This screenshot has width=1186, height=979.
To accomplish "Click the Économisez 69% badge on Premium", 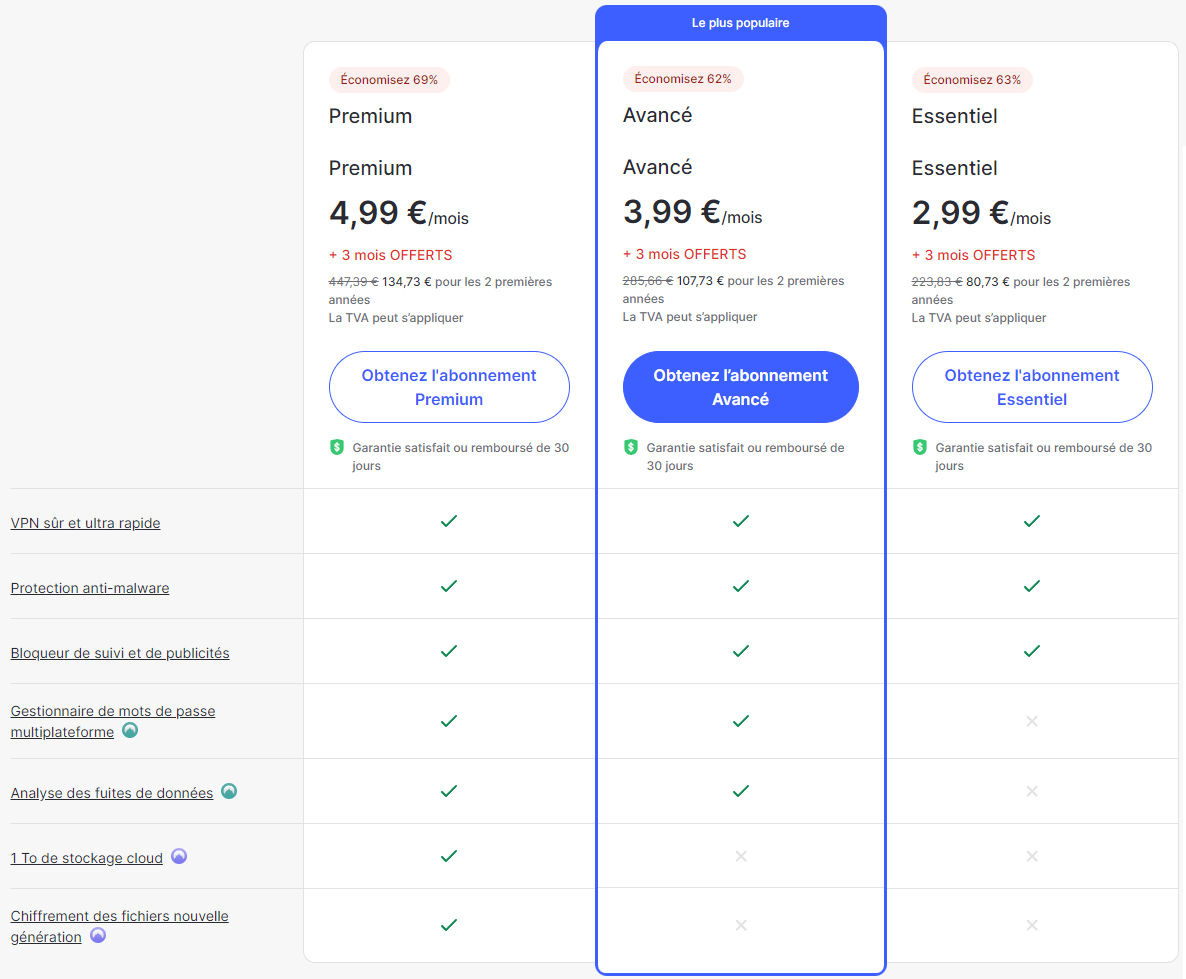I will coord(389,79).
